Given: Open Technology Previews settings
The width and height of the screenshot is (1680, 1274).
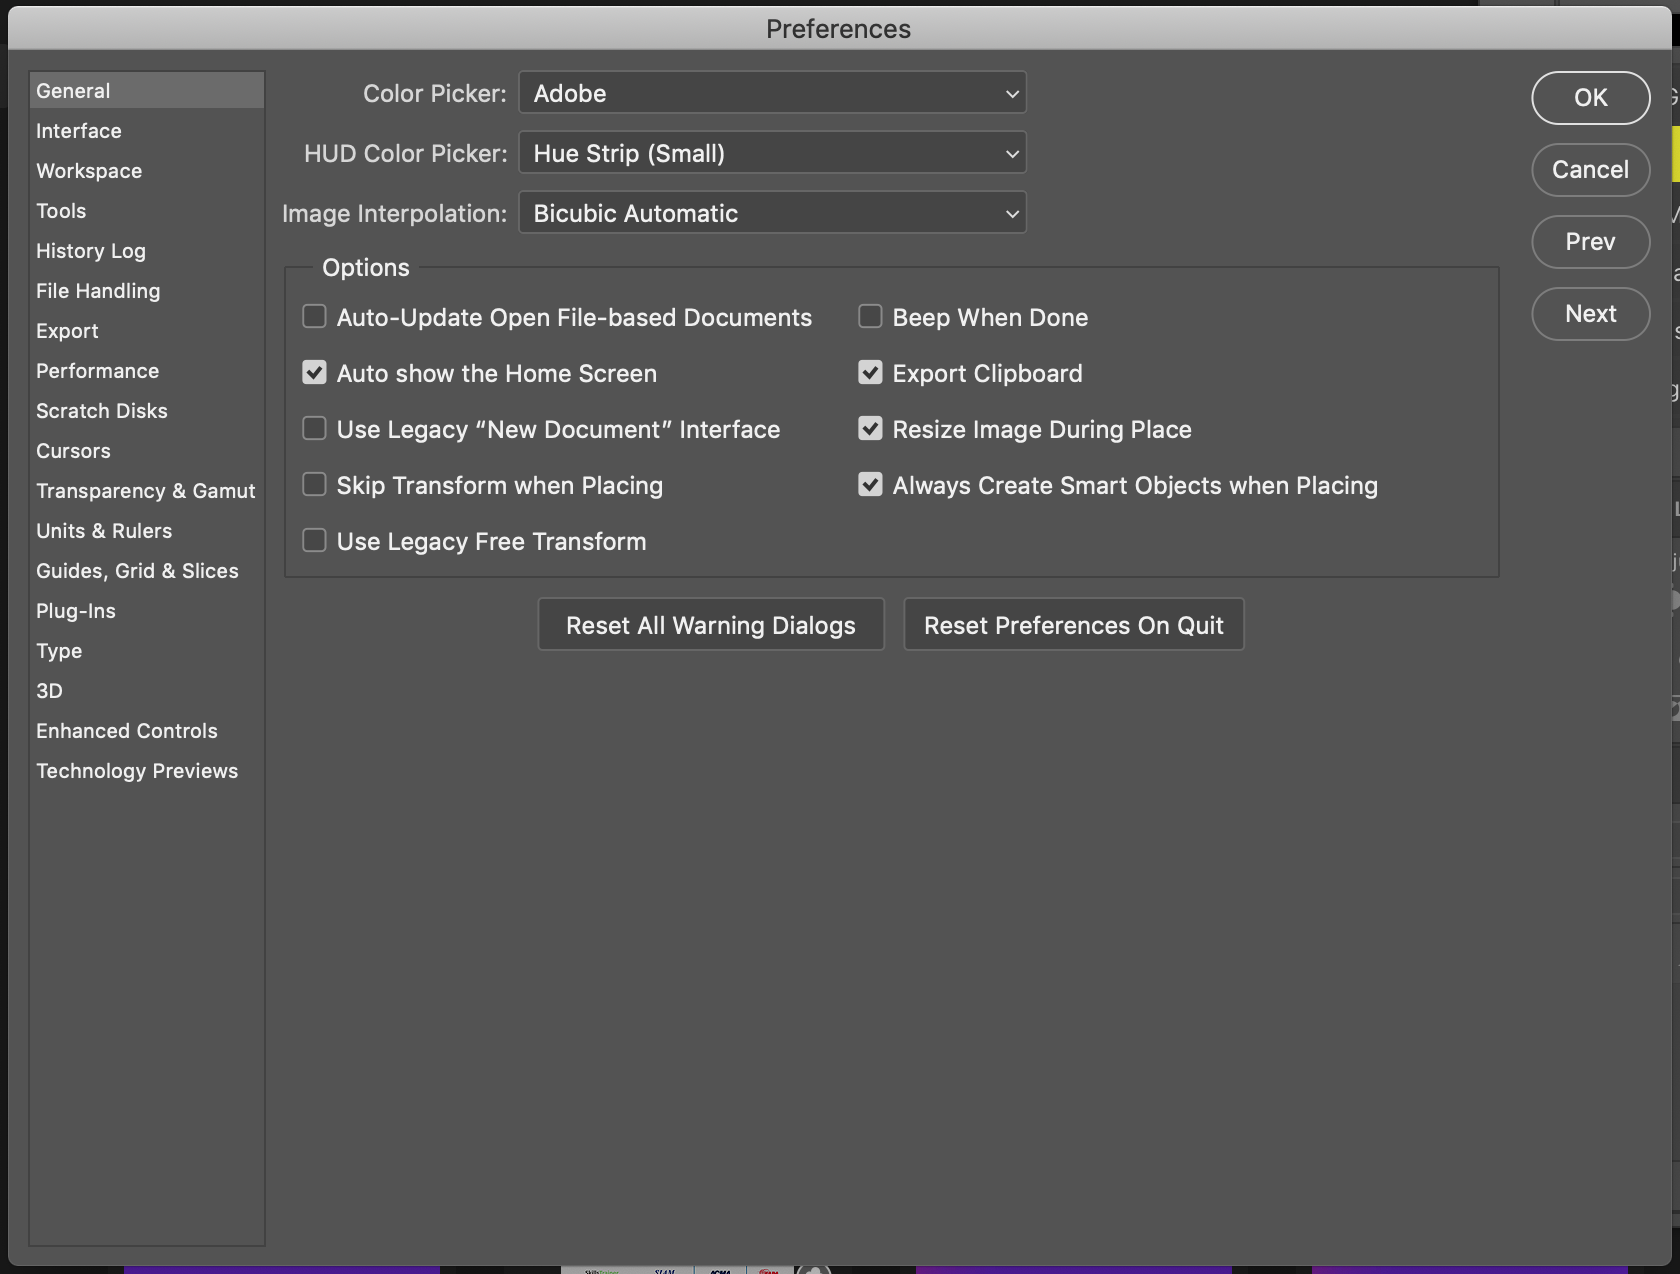Looking at the screenshot, I should click(137, 770).
